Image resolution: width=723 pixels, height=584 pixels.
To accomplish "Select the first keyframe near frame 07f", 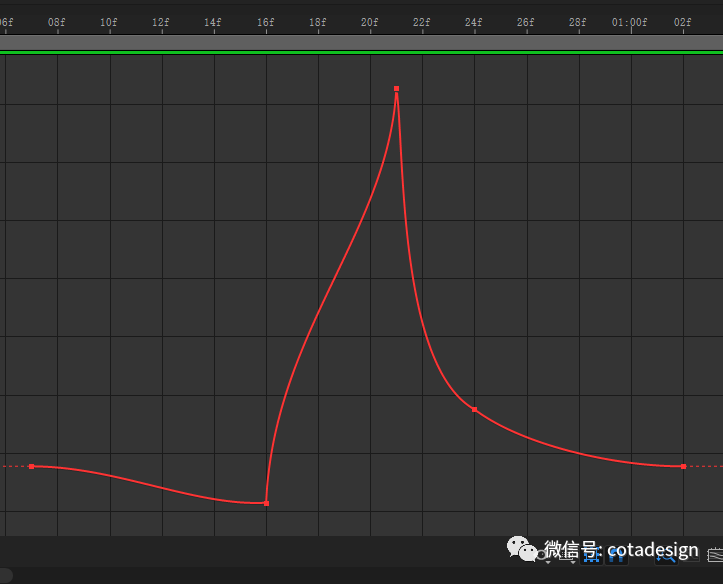I will click(x=31, y=466).
